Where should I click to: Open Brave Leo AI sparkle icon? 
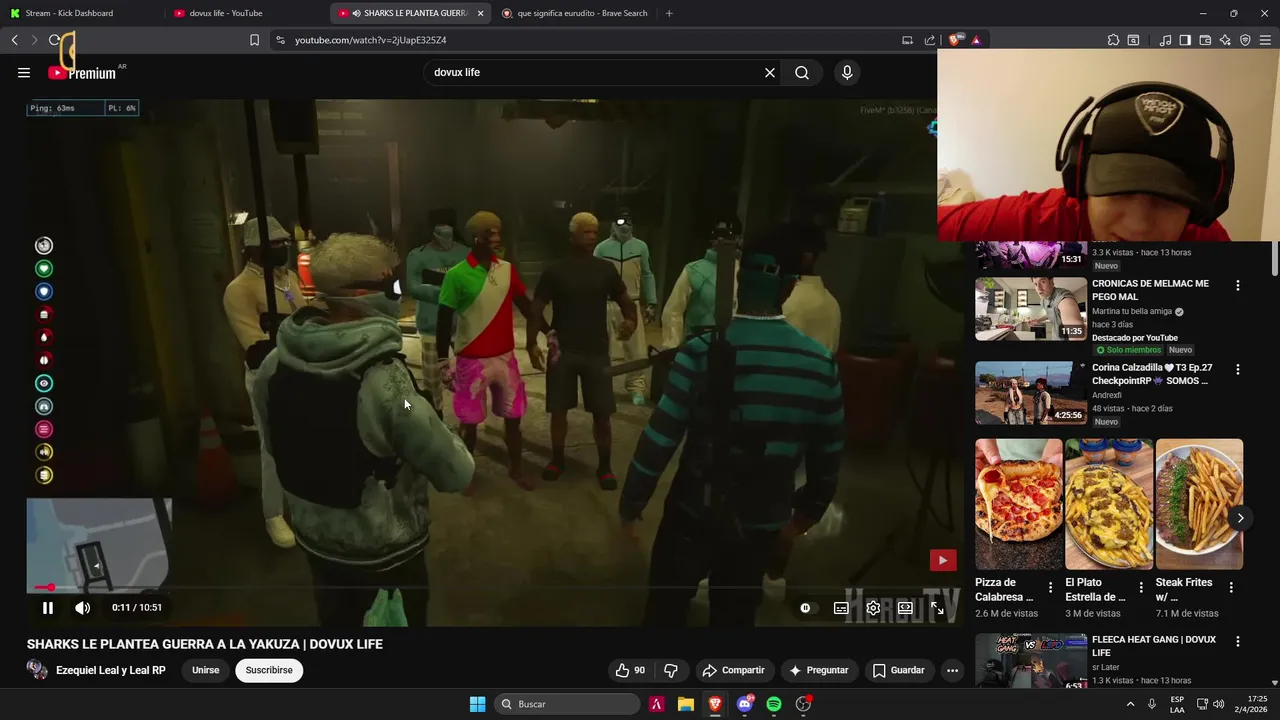(x=1225, y=40)
